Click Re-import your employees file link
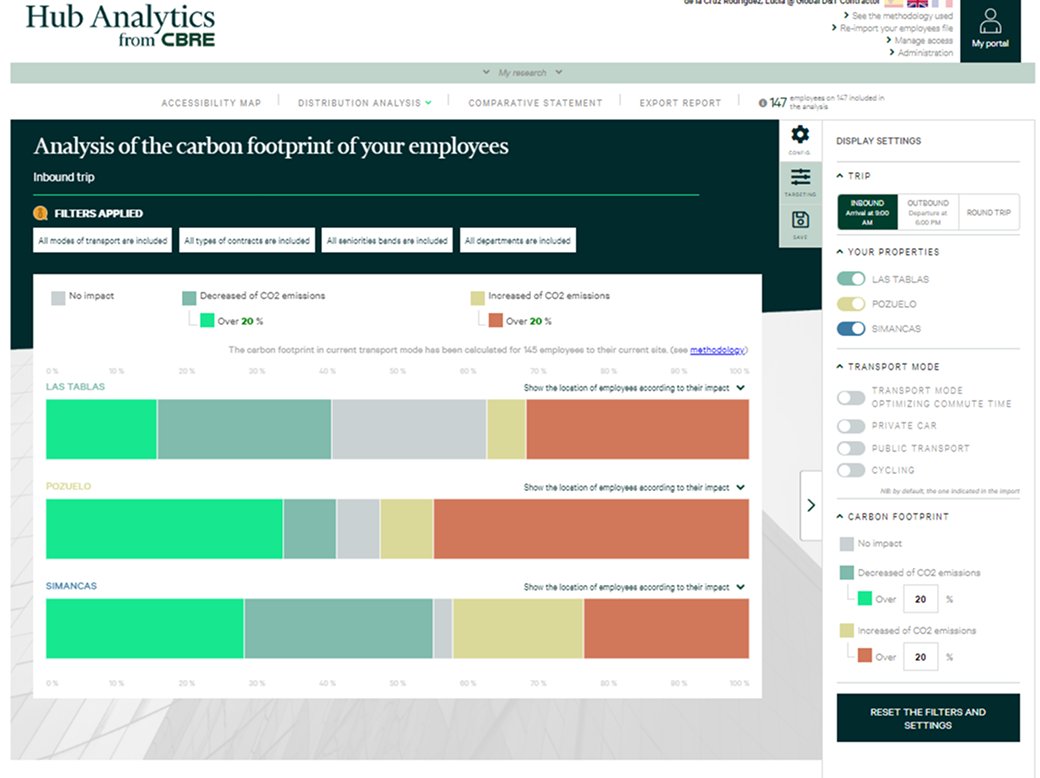The image size is (1040, 778). coord(895,28)
